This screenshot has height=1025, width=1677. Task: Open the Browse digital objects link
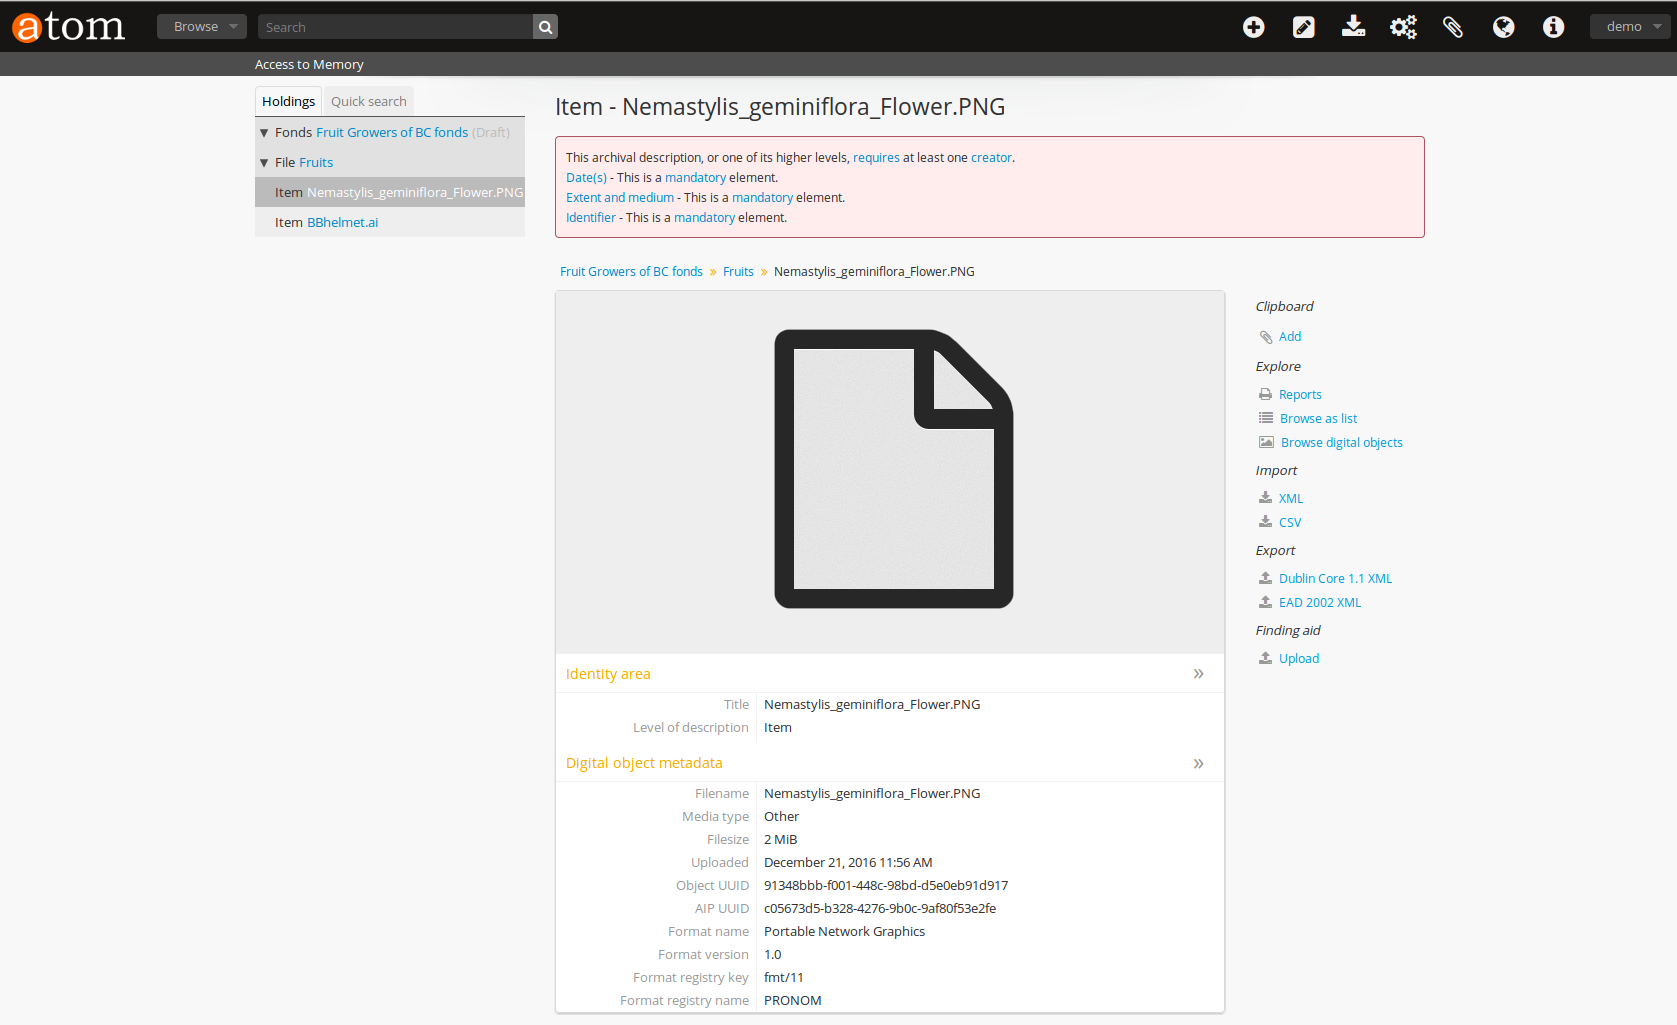click(x=1341, y=443)
